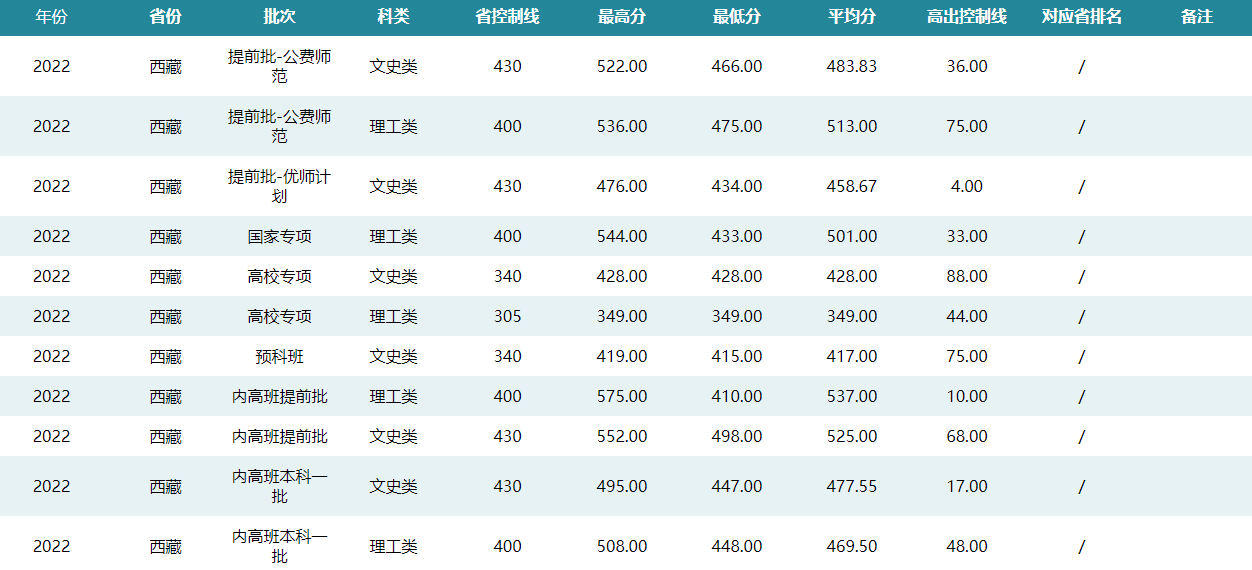The width and height of the screenshot is (1252, 570).
Task: Click the 305 control line value
Action: (x=507, y=316)
